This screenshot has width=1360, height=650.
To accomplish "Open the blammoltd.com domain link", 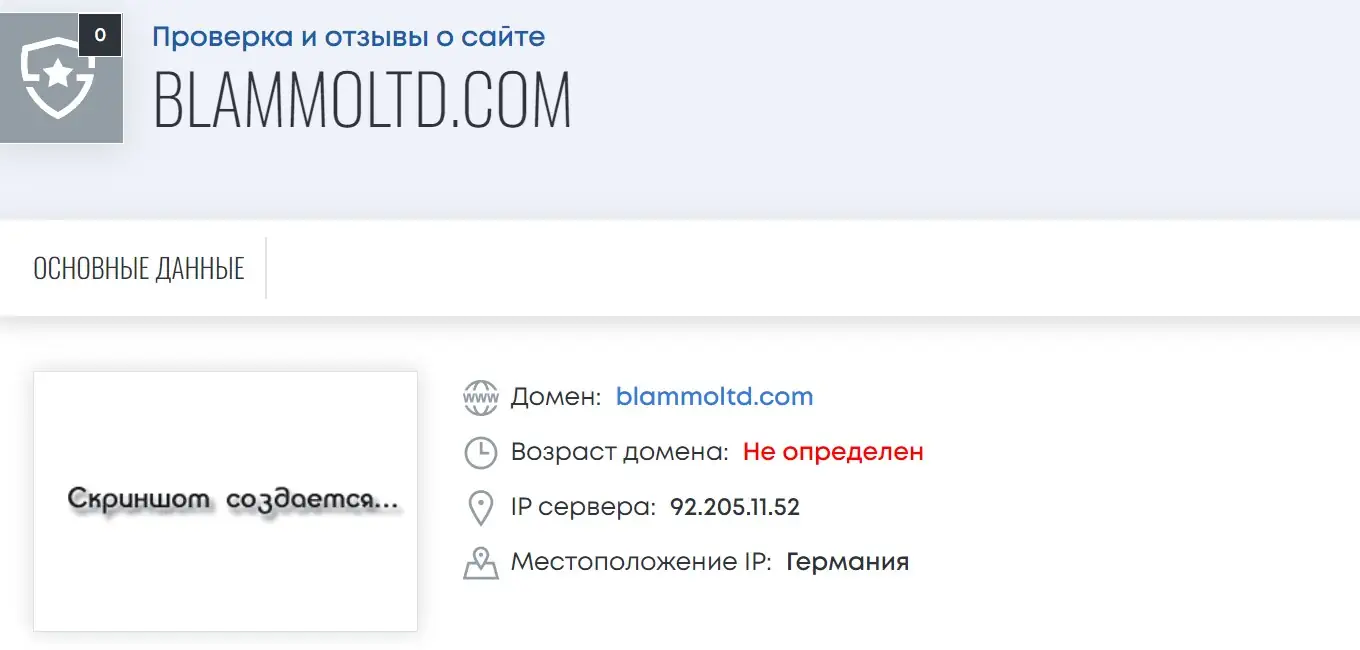I will pyautogui.click(x=715, y=396).
